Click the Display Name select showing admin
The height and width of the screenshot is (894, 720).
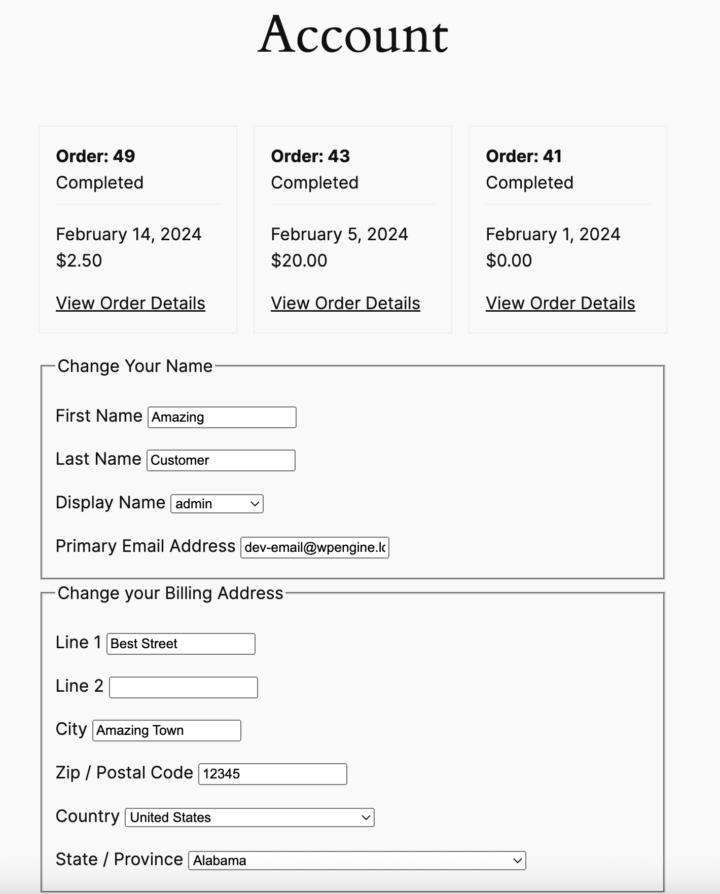pos(216,503)
